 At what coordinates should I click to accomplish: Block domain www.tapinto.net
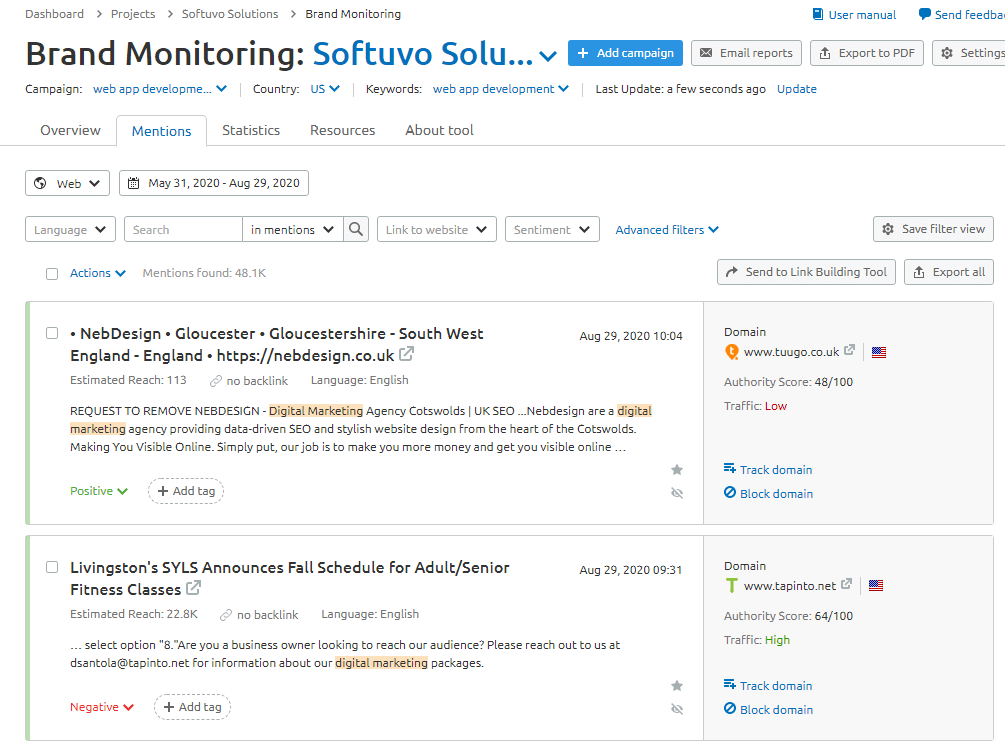(768, 709)
